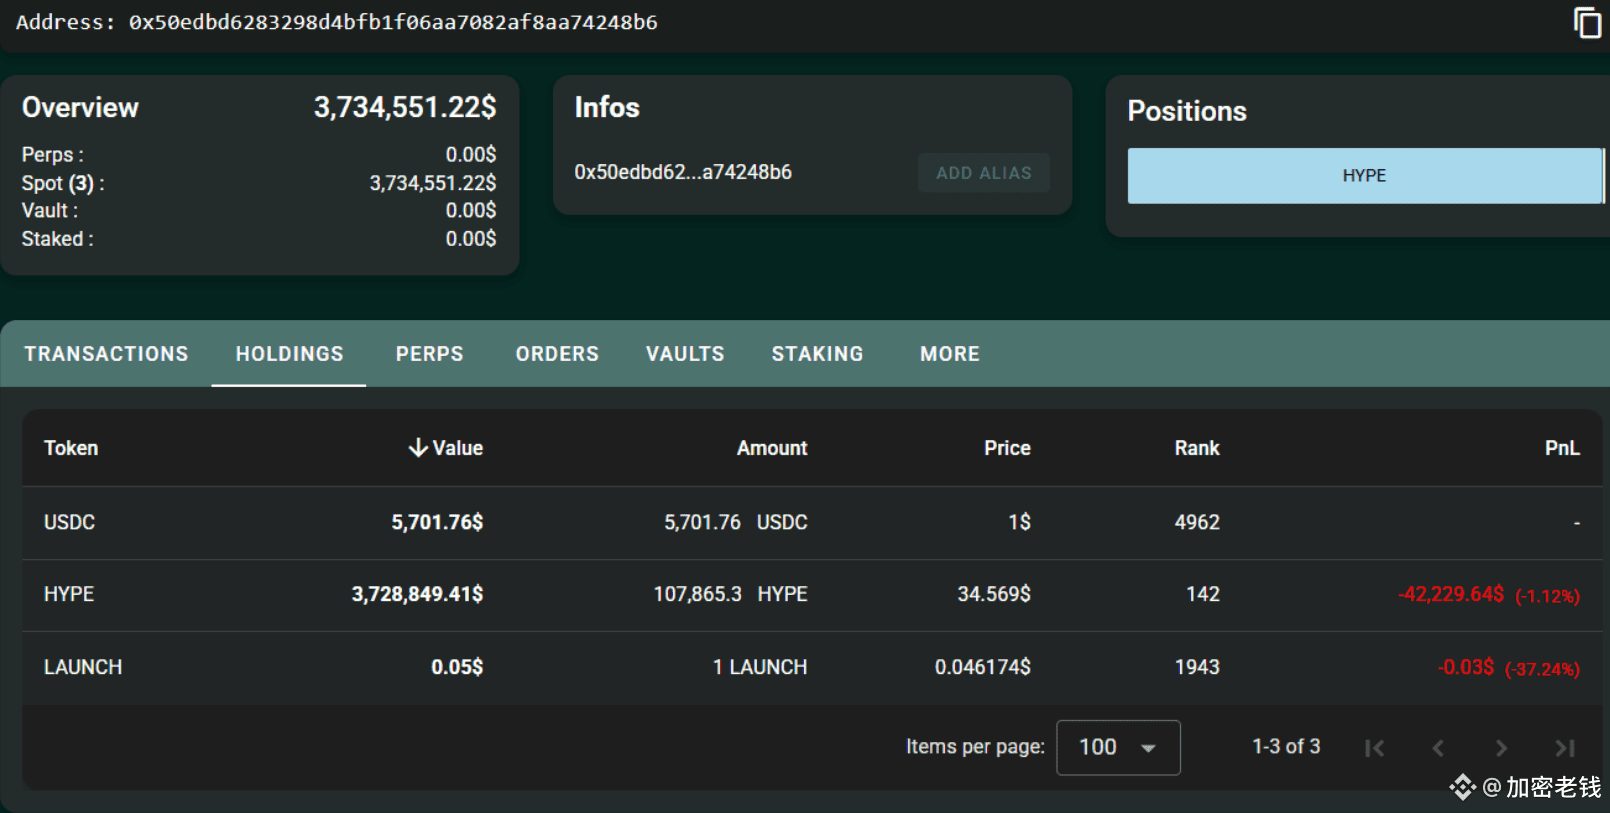Click the Vault balance label
This screenshot has width=1610, height=813.
click(49, 211)
